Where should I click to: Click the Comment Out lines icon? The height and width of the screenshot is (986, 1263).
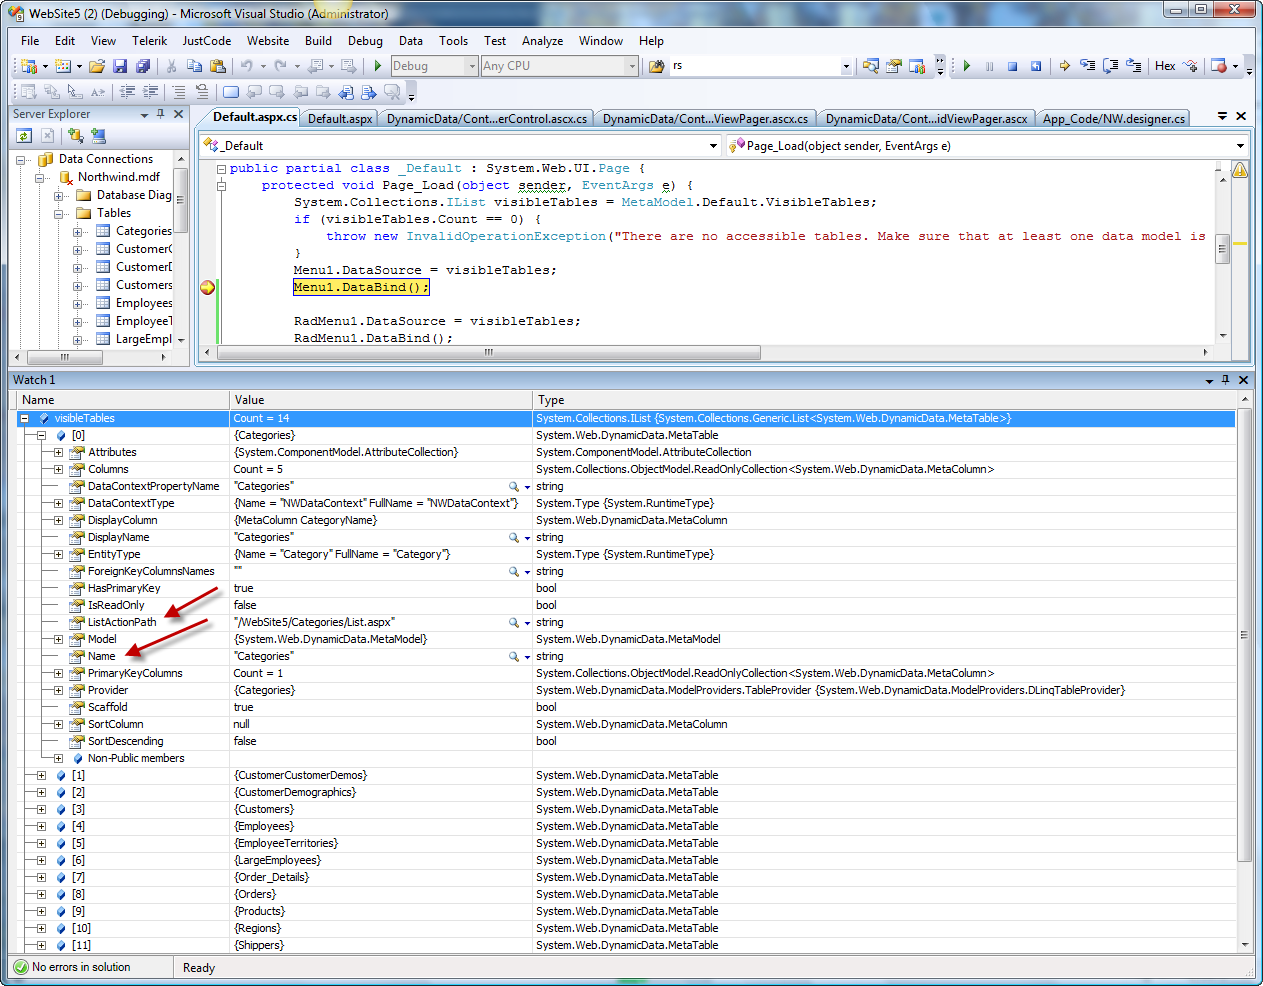pyautogui.click(x=178, y=92)
